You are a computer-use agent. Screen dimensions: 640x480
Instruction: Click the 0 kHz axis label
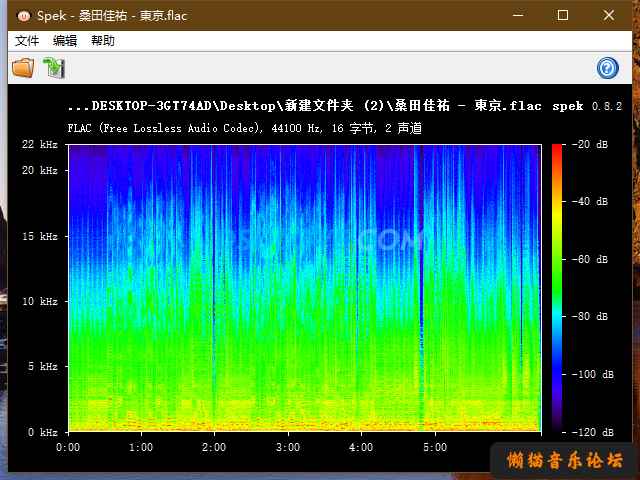(x=42, y=432)
